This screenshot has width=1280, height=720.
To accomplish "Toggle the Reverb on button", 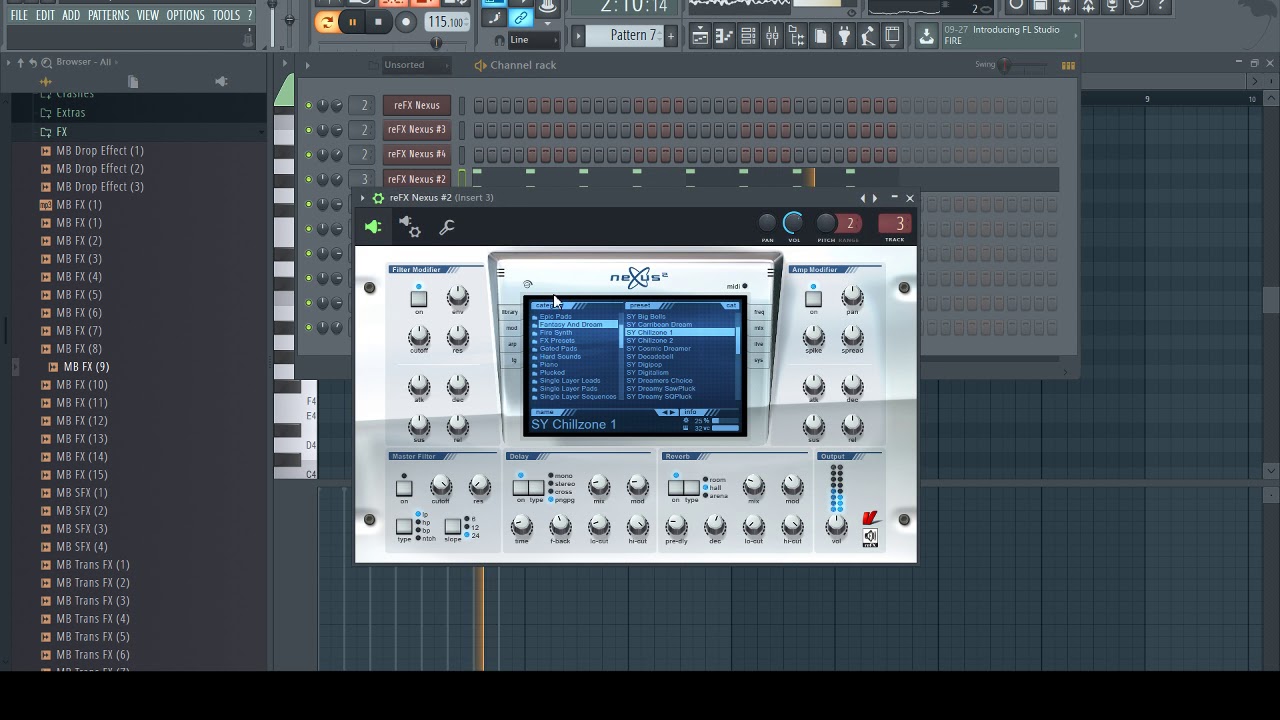I will tap(676, 488).
